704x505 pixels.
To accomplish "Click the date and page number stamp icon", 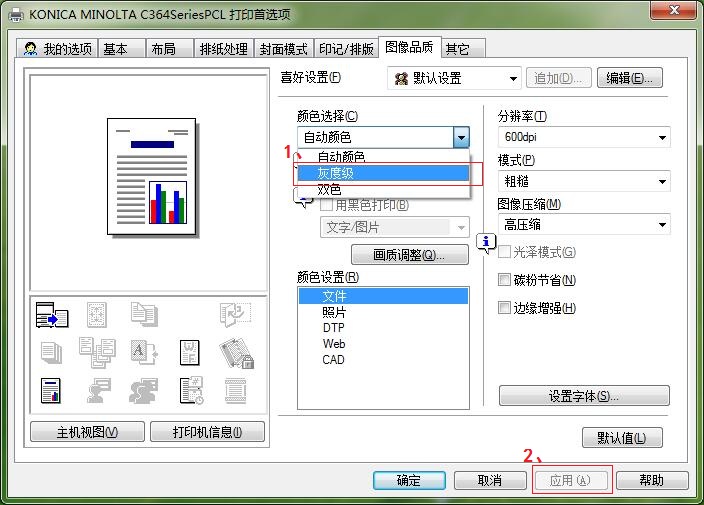I will point(189,390).
